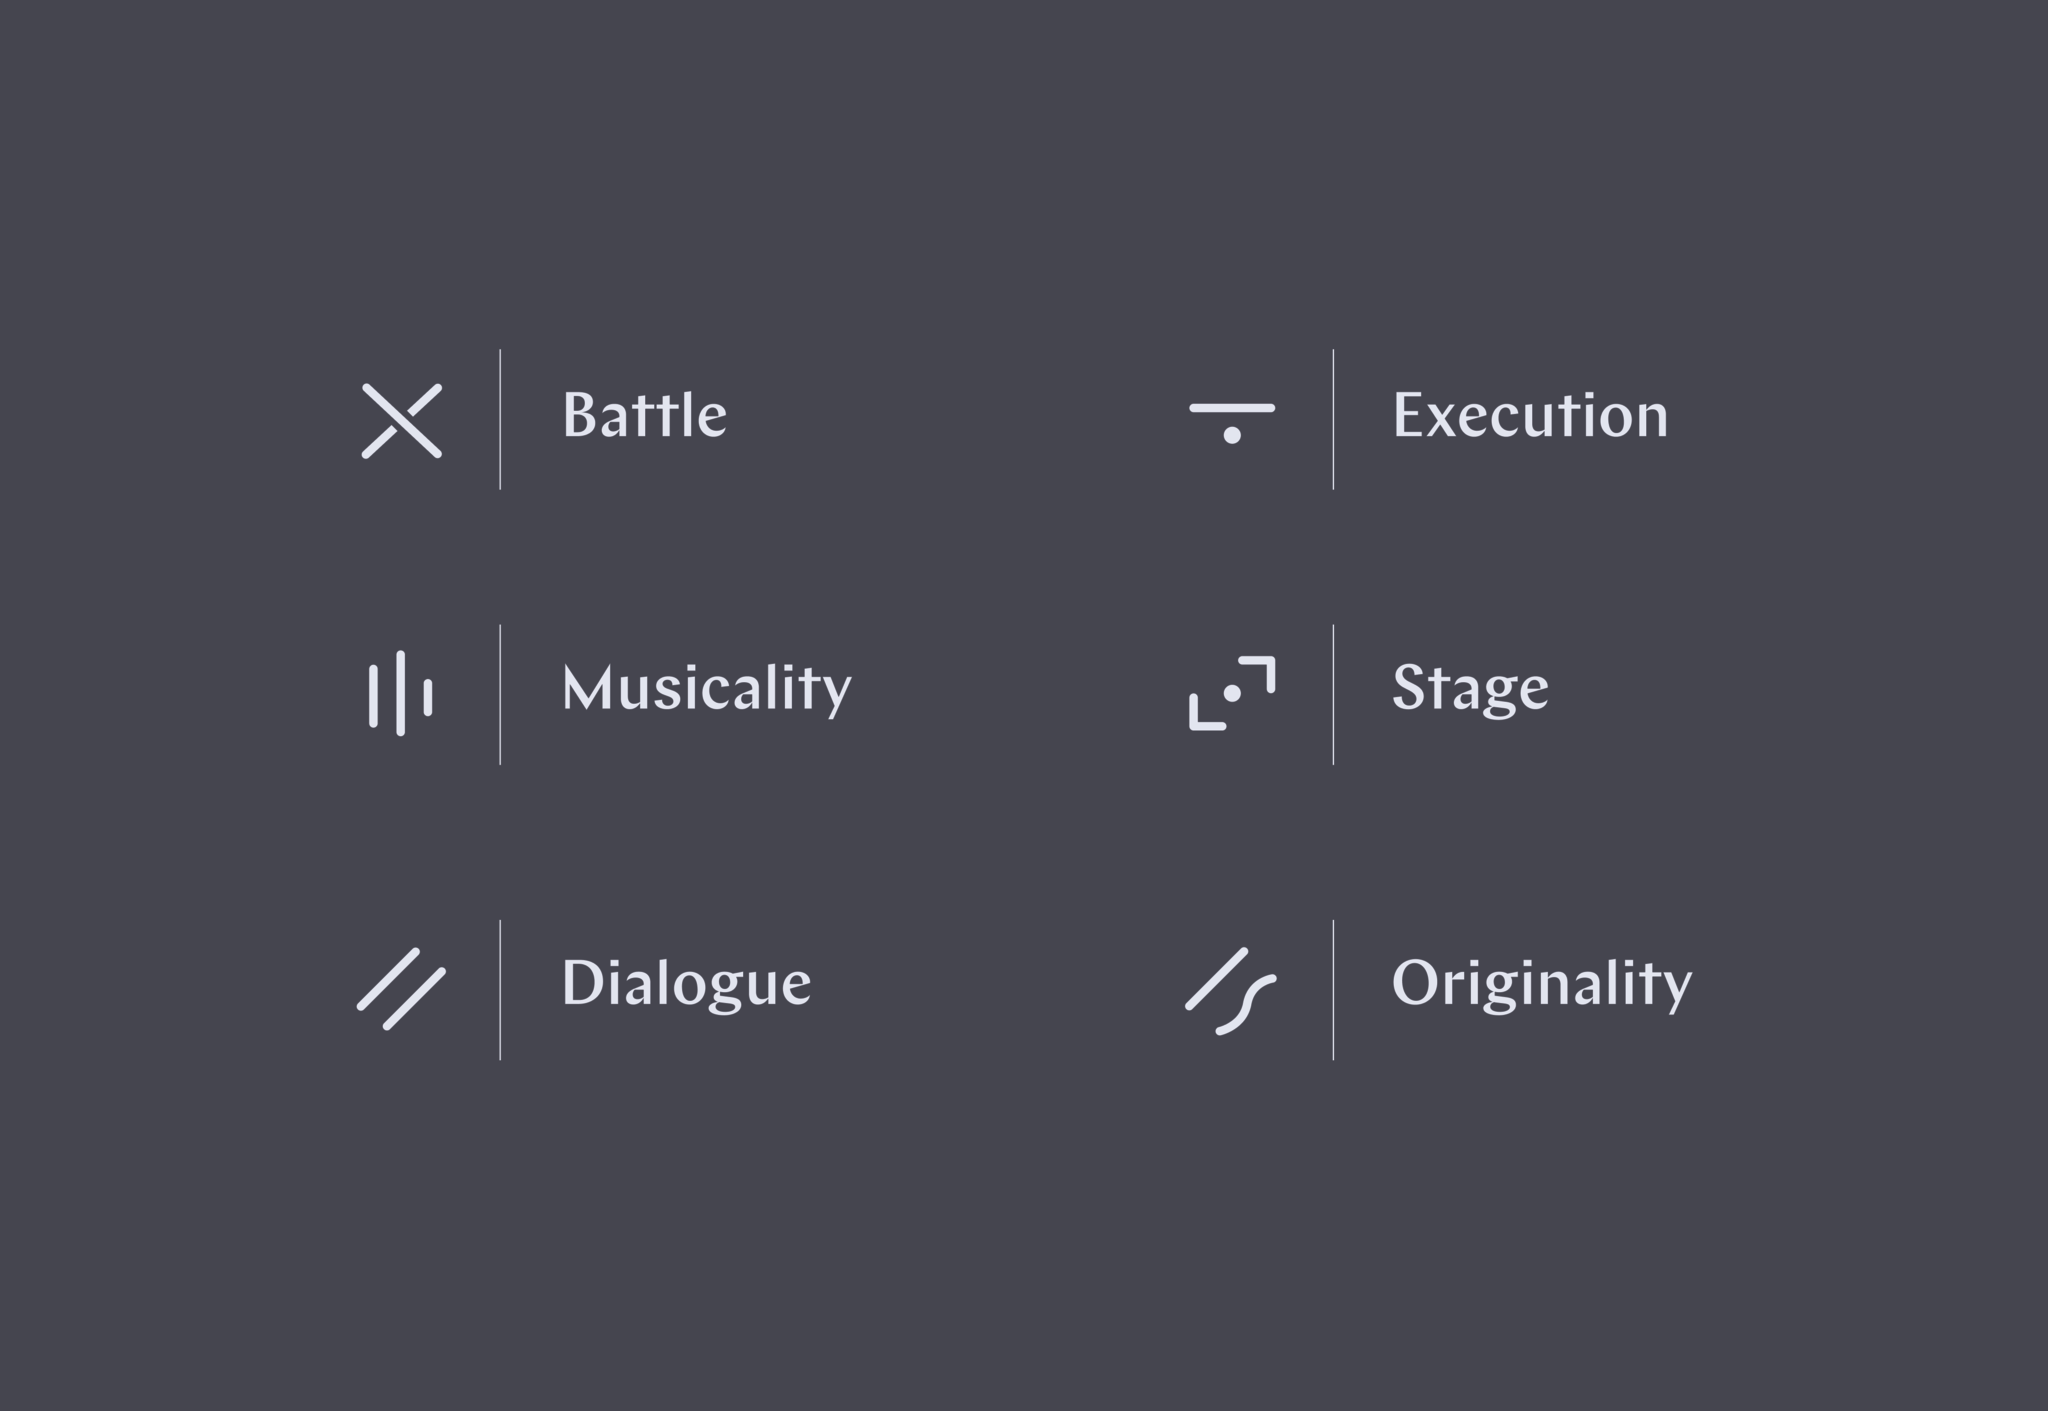Open the Execution label
The width and height of the screenshot is (2048, 1411).
click(1530, 415)
